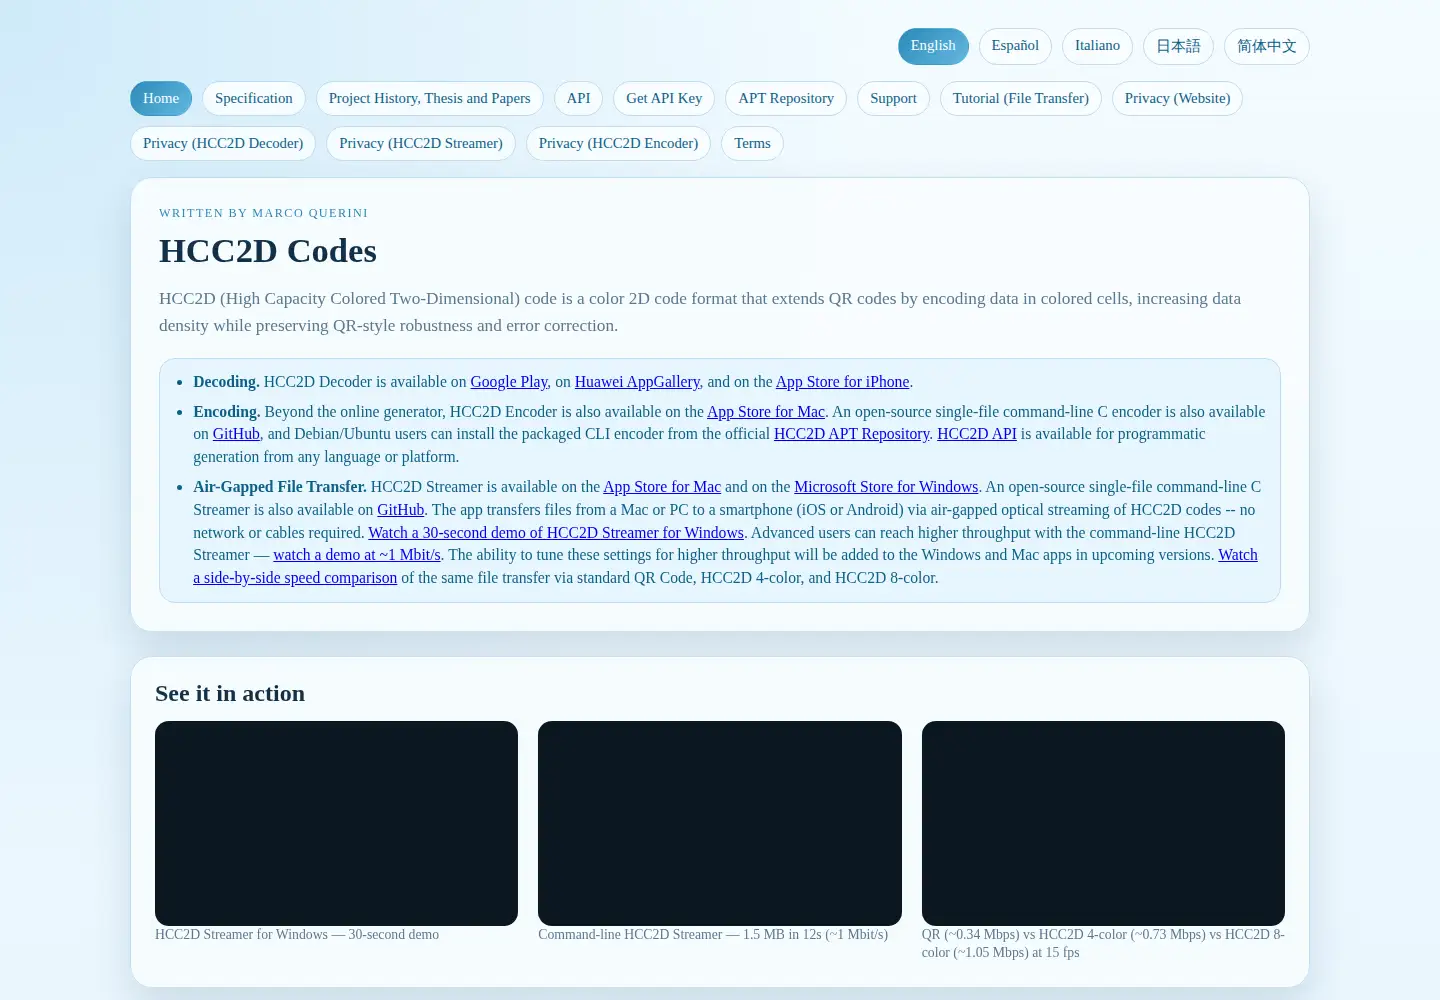Click the 'watch a demo at ~1 Mbit/s' link

tap(357, 555)
